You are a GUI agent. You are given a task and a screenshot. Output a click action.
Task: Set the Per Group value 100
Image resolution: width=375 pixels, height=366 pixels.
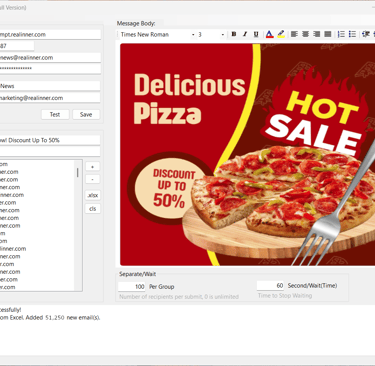coord(132,286)
